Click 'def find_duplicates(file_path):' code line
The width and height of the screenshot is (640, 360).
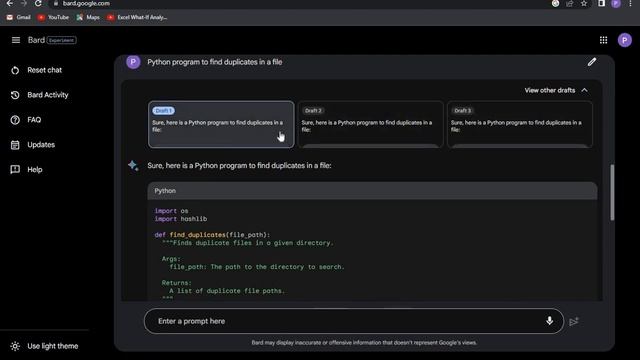212,235
